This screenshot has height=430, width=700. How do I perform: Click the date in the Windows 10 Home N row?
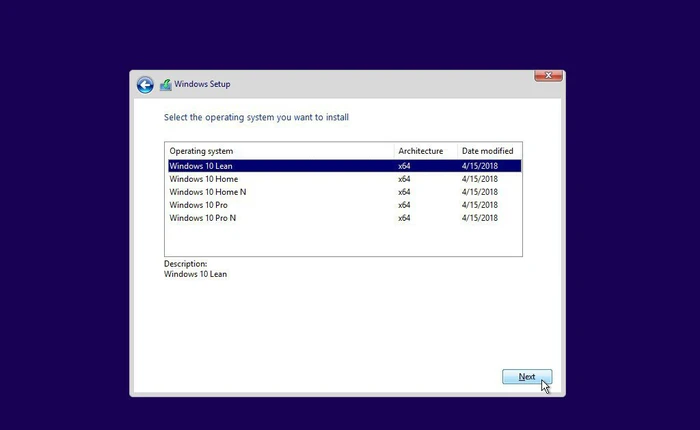(479, 192)
